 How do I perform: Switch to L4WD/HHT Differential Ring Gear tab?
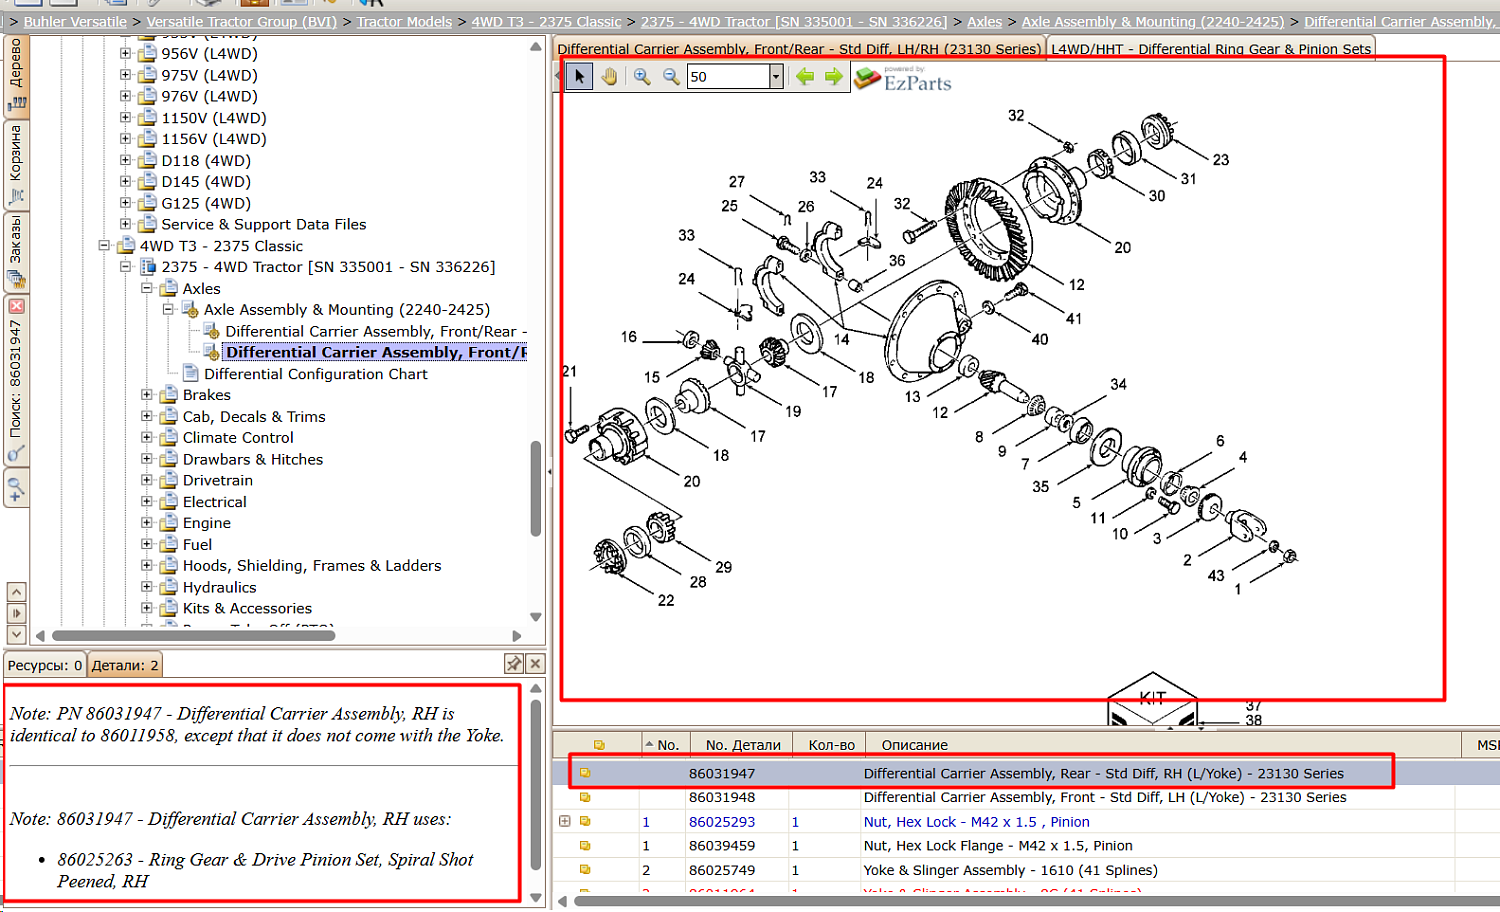point(1211,49)
